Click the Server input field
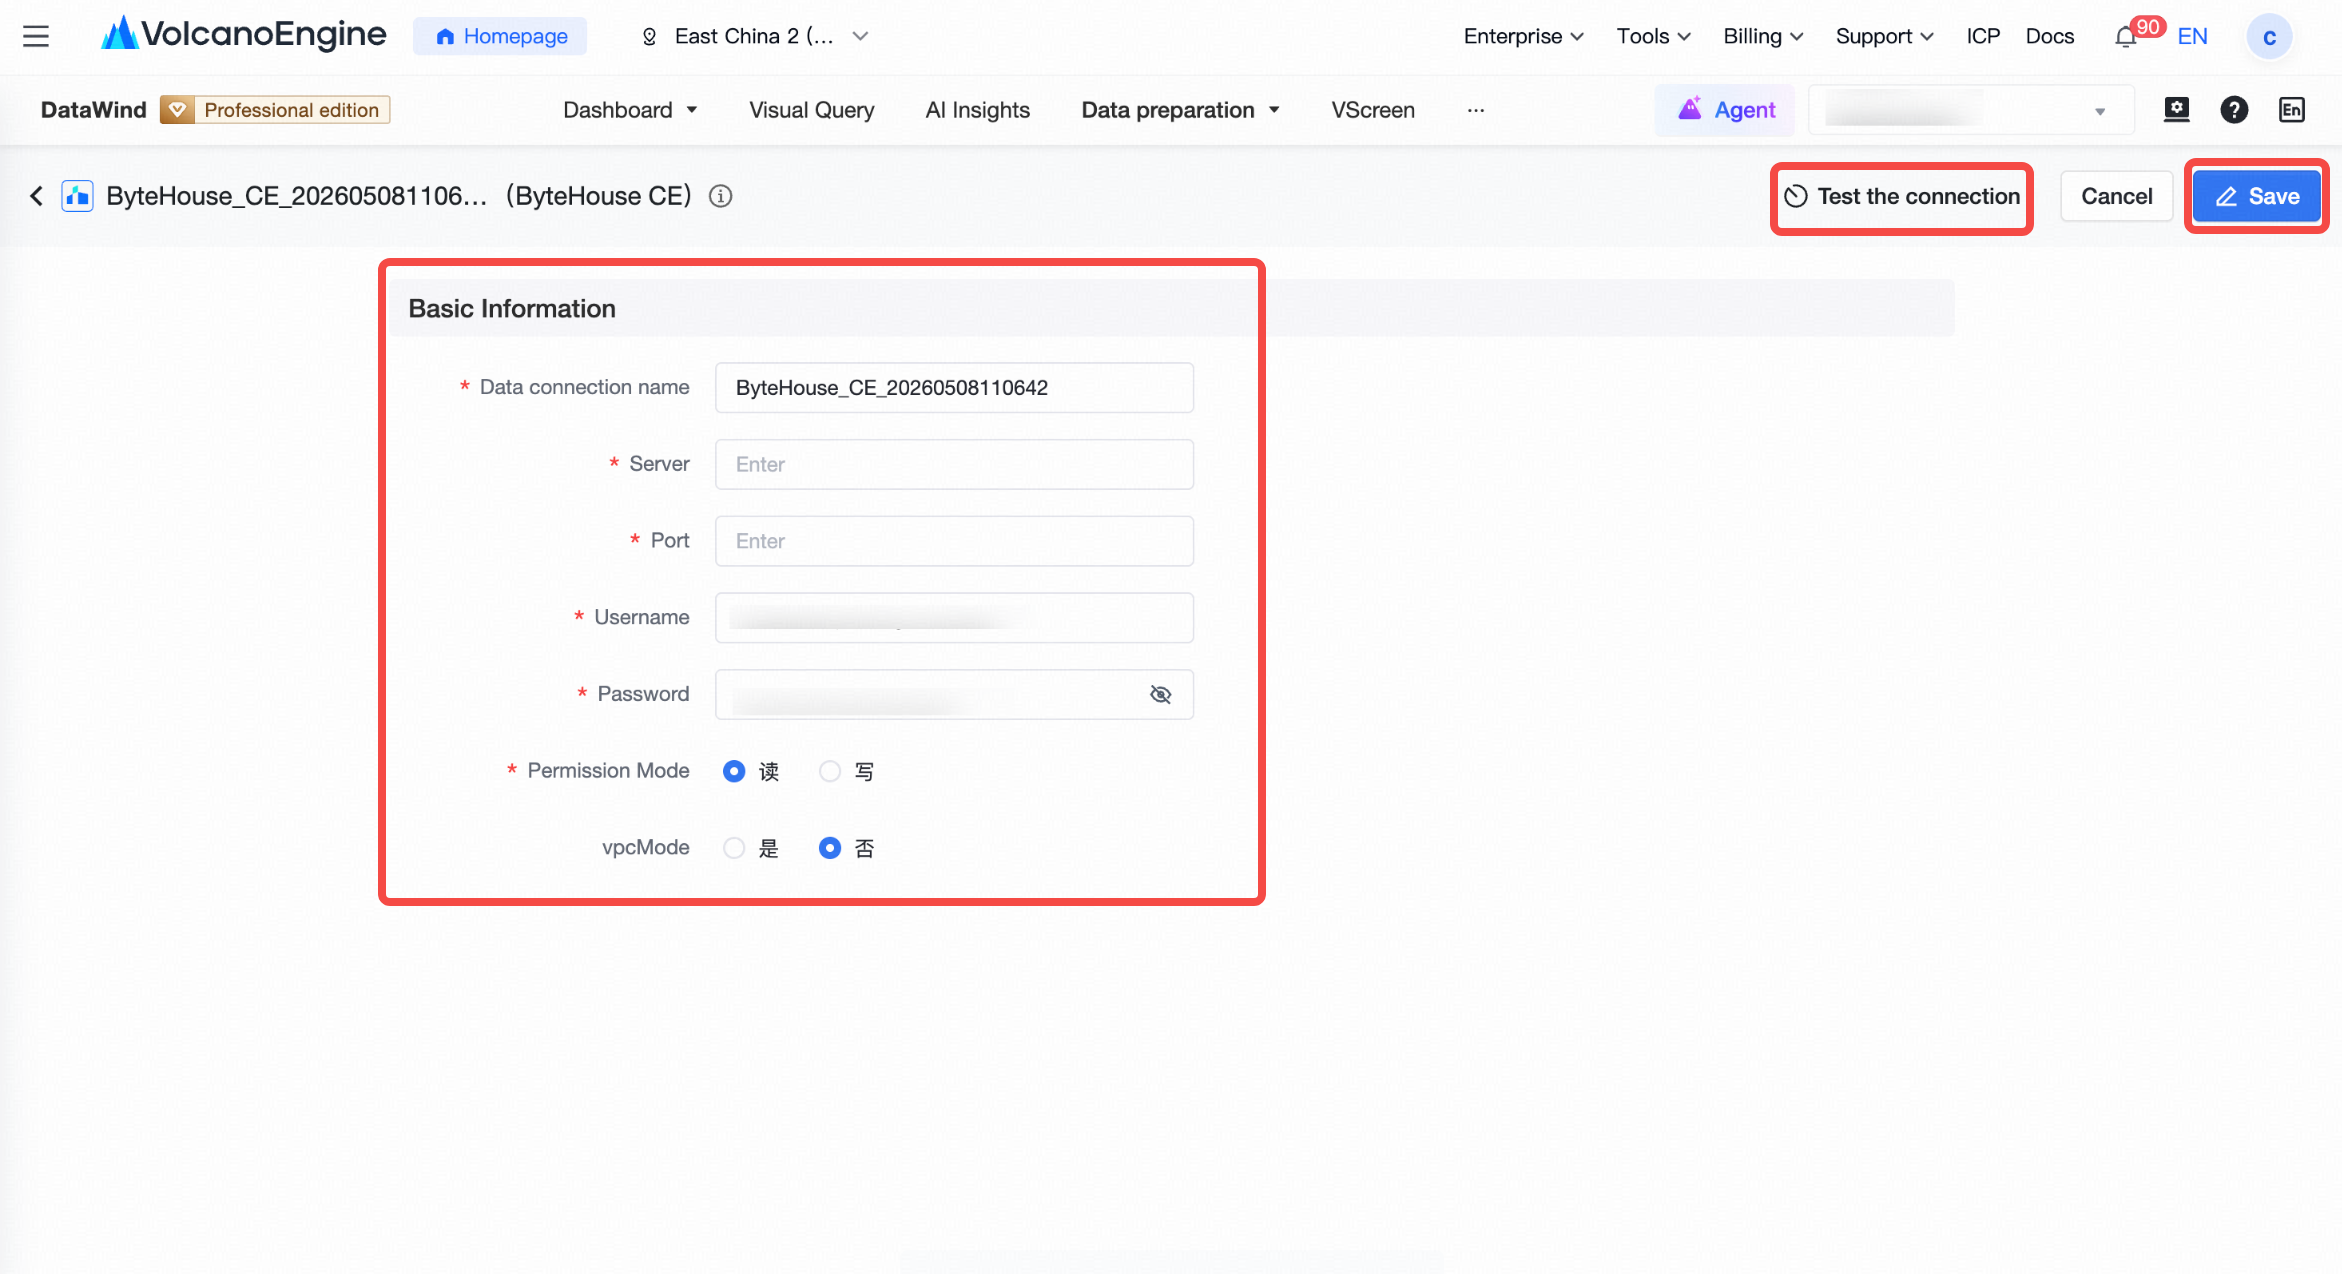The width and height of the screenshot is (2342, 1274). click(954, 464)
